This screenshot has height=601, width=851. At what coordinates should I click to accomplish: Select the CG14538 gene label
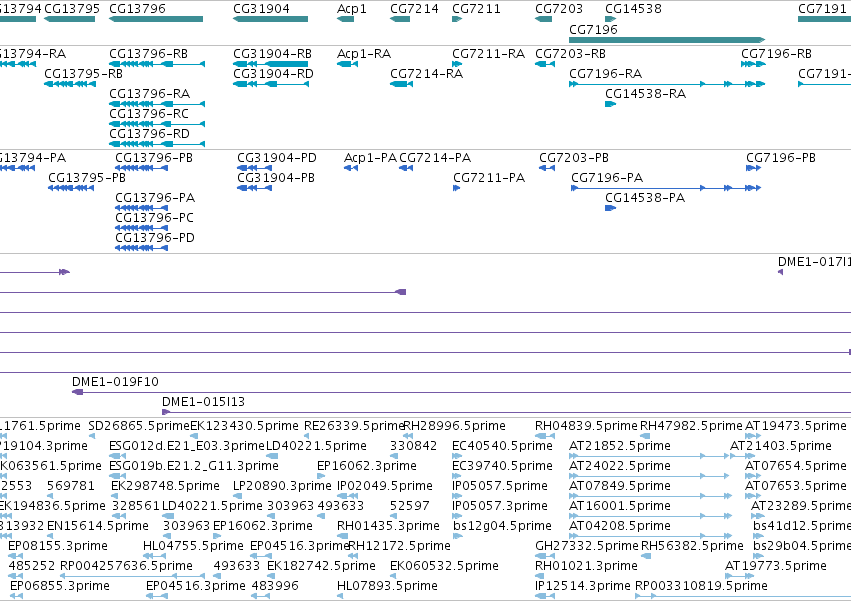coord(633,9)
